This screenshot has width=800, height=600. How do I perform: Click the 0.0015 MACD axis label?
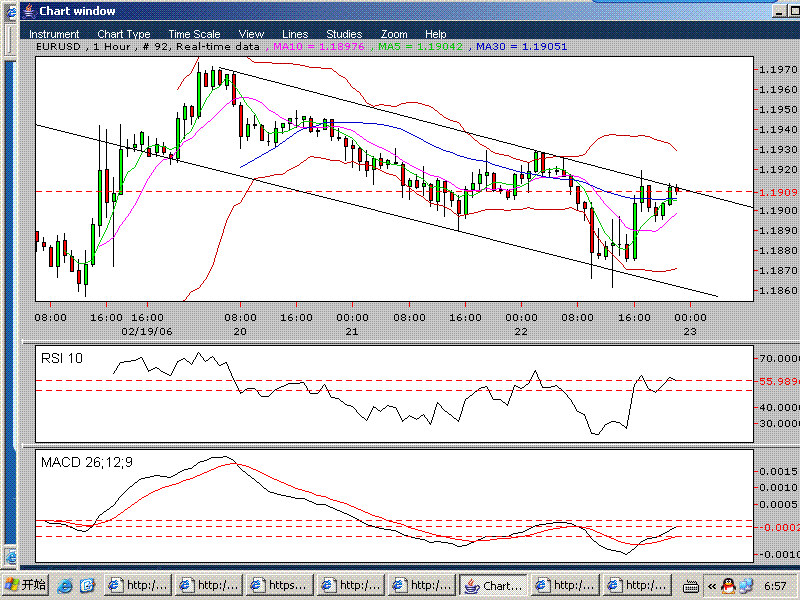point(779,471)
